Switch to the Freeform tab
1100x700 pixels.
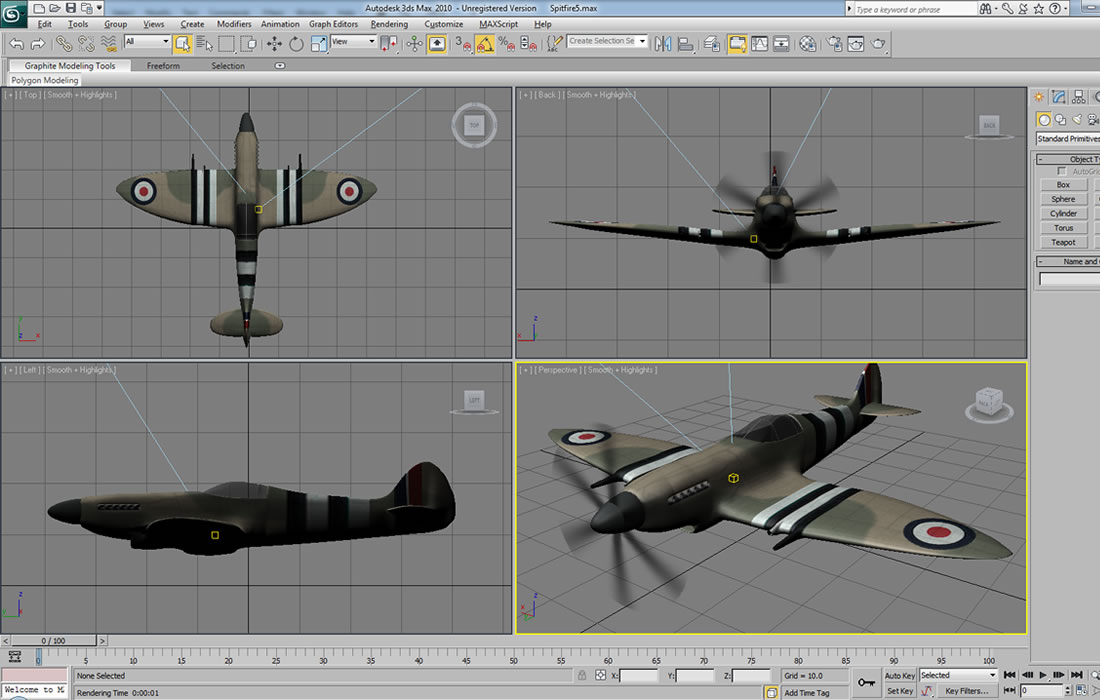(163, 66)
